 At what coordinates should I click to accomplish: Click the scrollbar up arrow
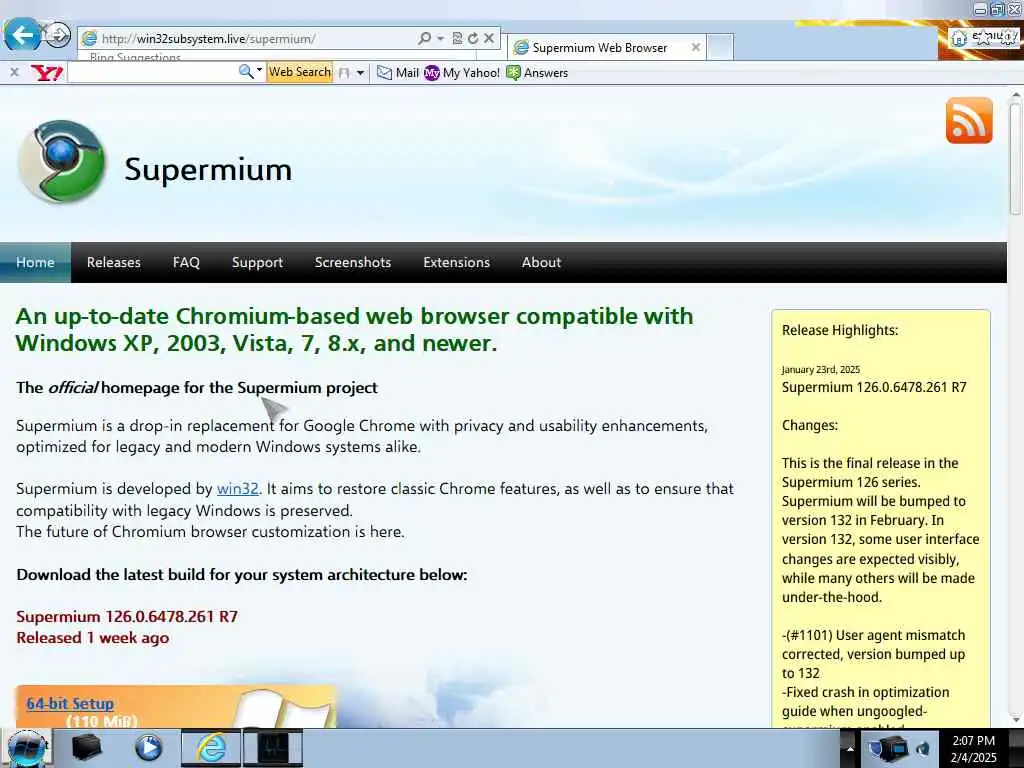click(x=1015, y=95)
